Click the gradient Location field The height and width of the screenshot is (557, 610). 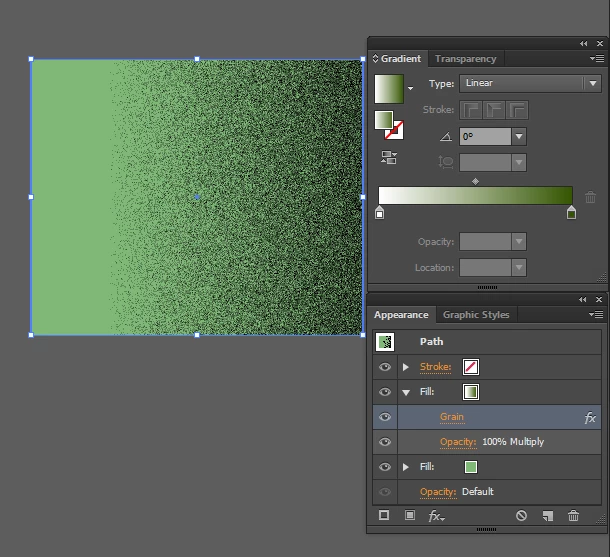485,268
